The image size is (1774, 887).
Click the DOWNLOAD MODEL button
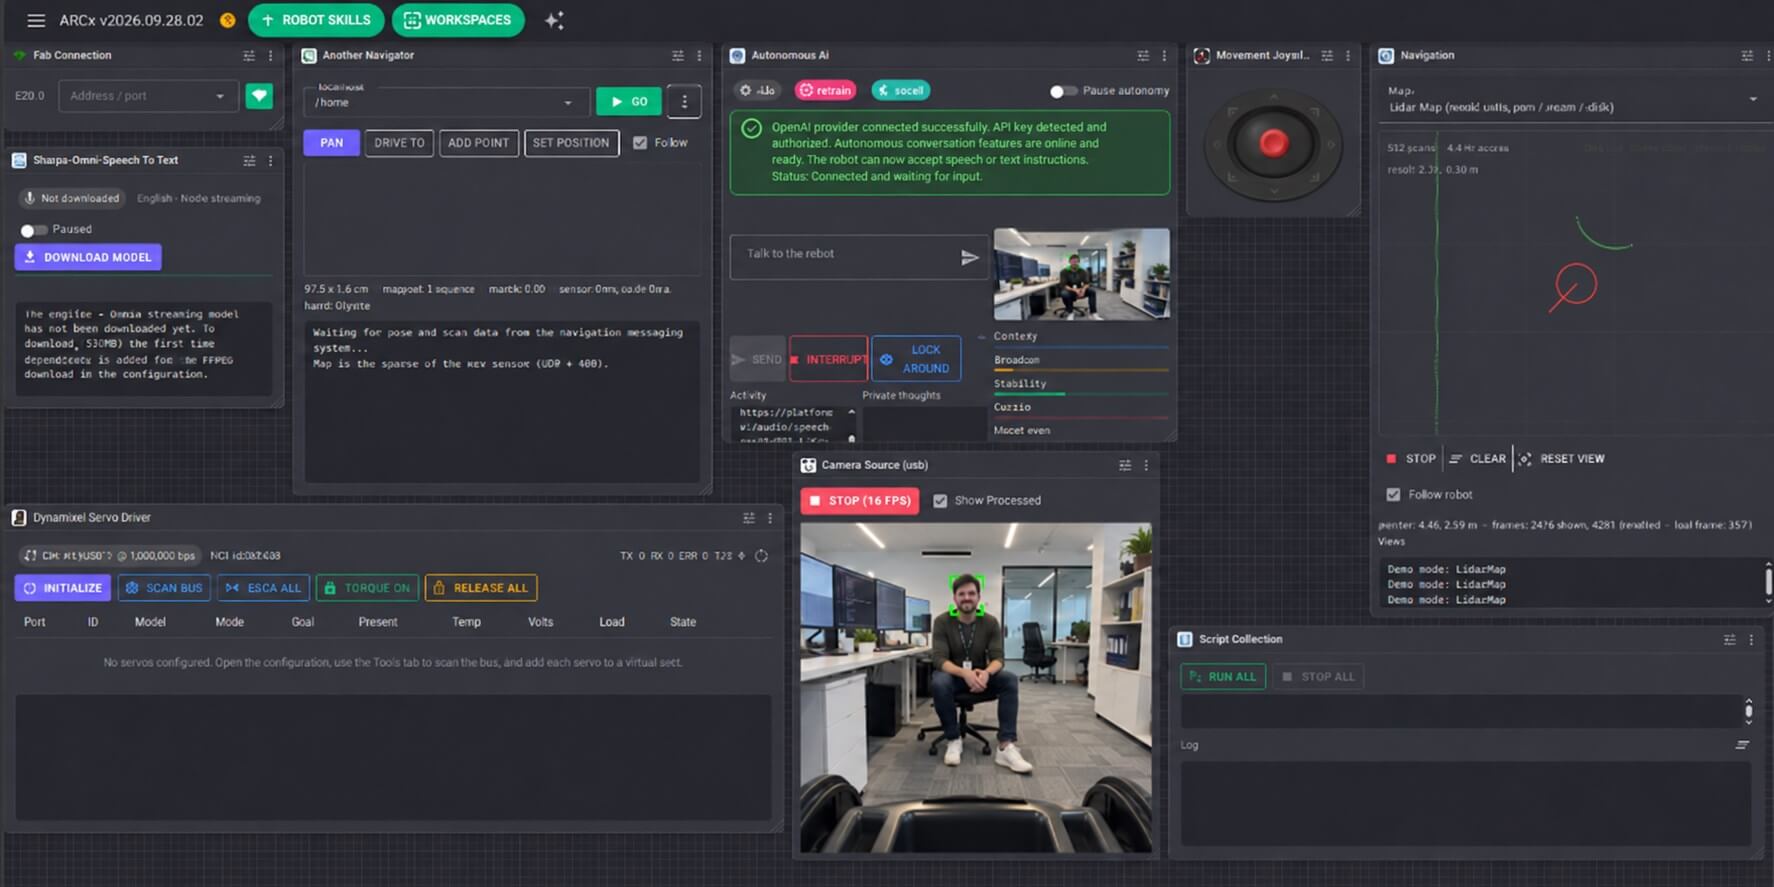pos(88,257)
